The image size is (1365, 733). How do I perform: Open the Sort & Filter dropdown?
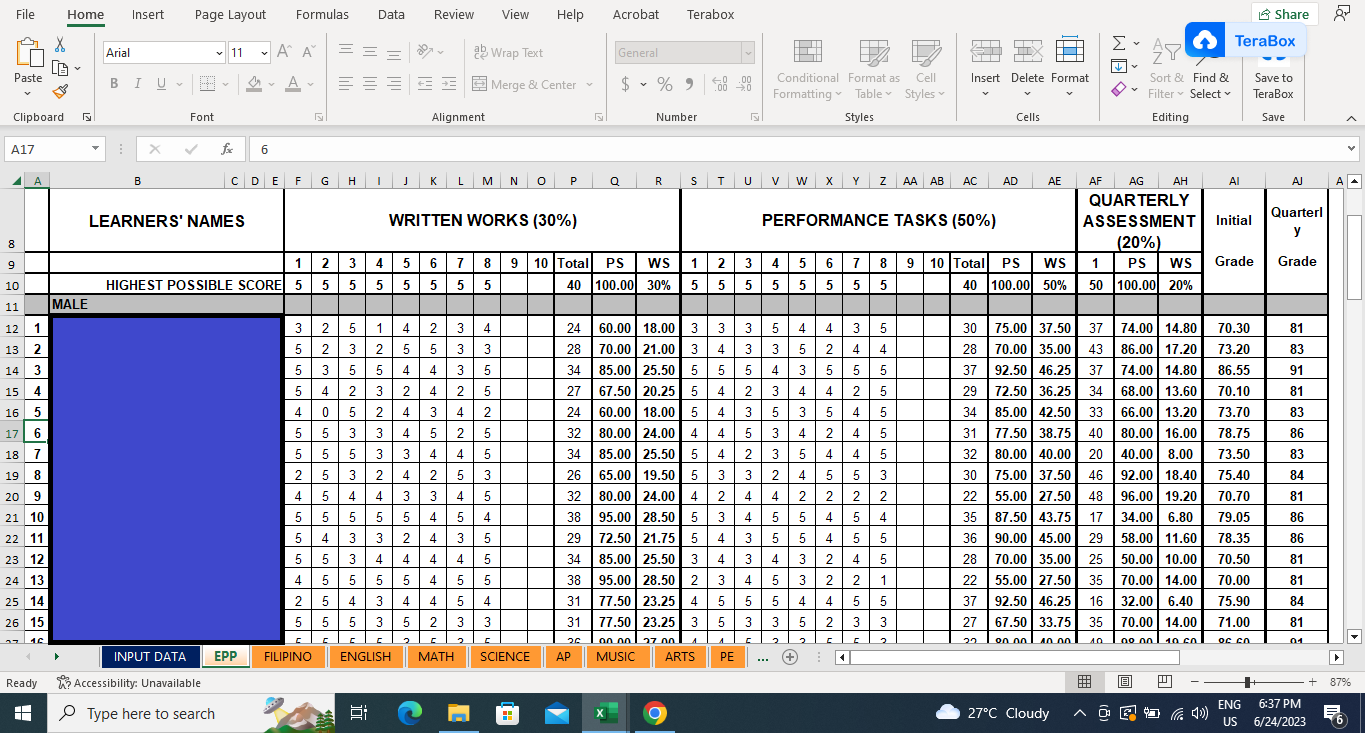pyautogui.click(x=1166, y=68)
